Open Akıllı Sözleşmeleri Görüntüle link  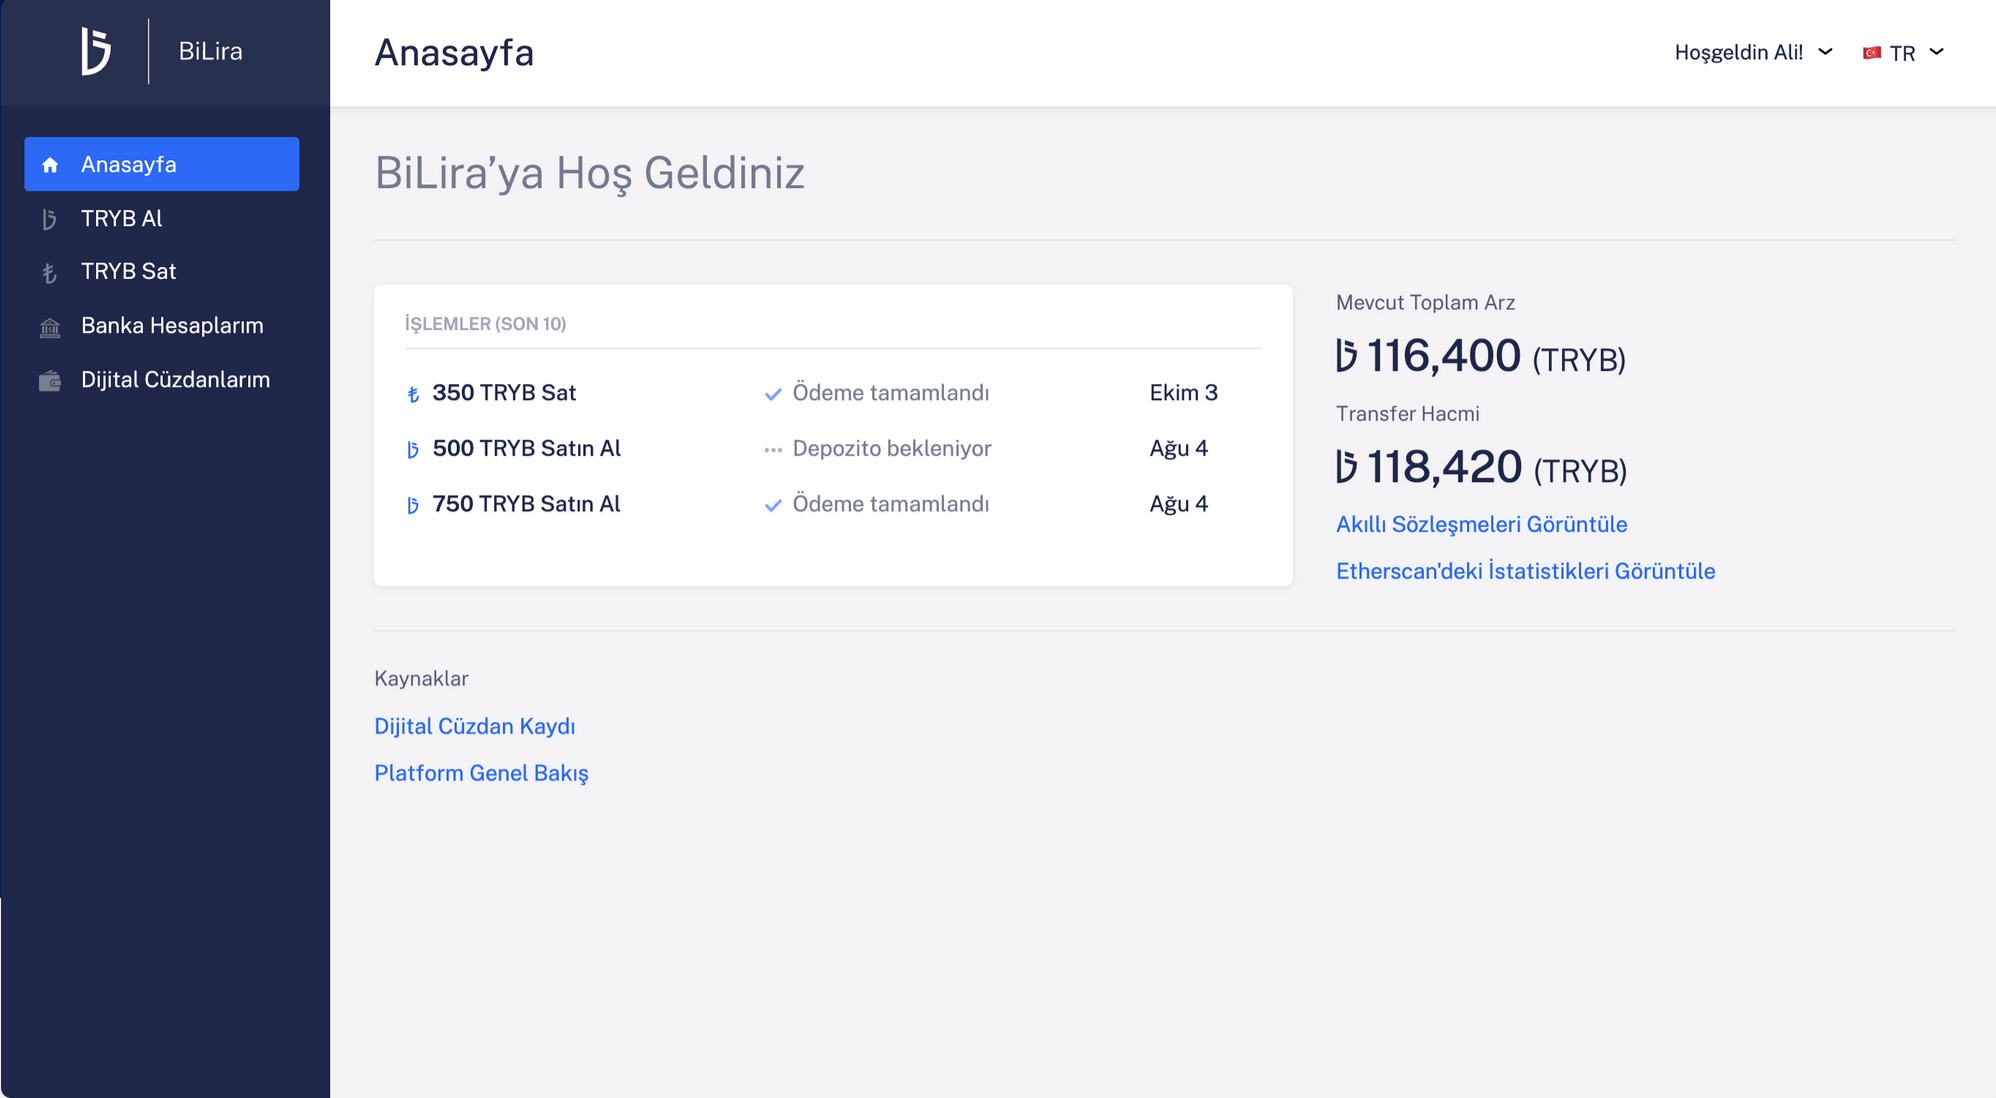tap(1481, 524)
